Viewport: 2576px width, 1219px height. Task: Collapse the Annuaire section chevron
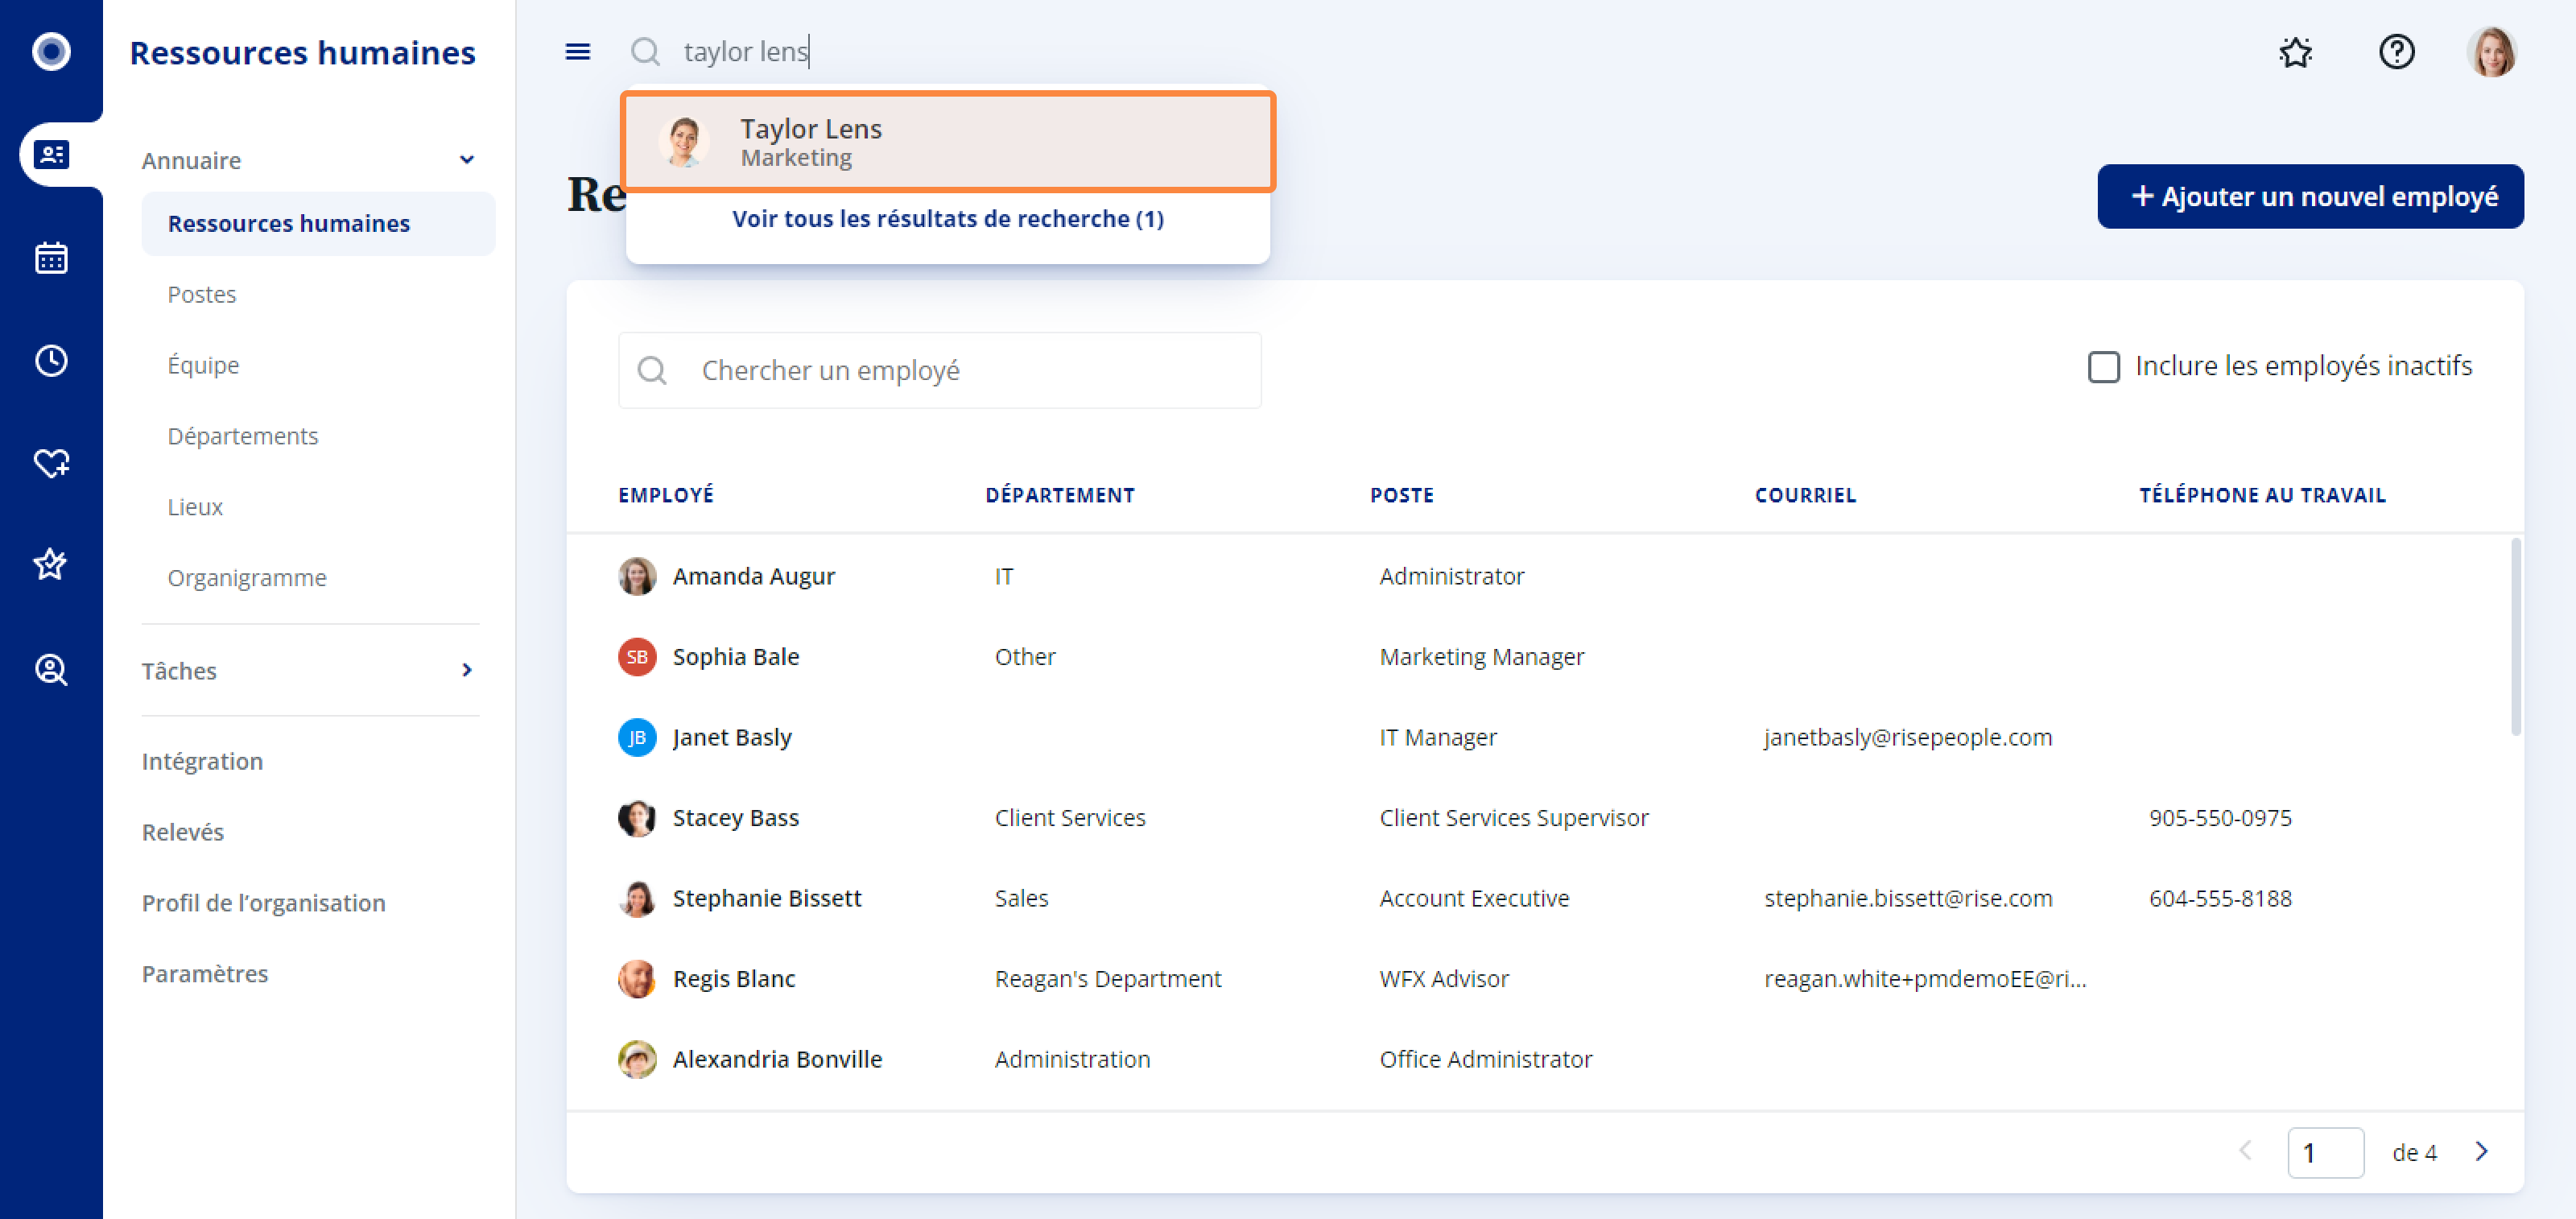pyautogui.click(x=467, y=160)
